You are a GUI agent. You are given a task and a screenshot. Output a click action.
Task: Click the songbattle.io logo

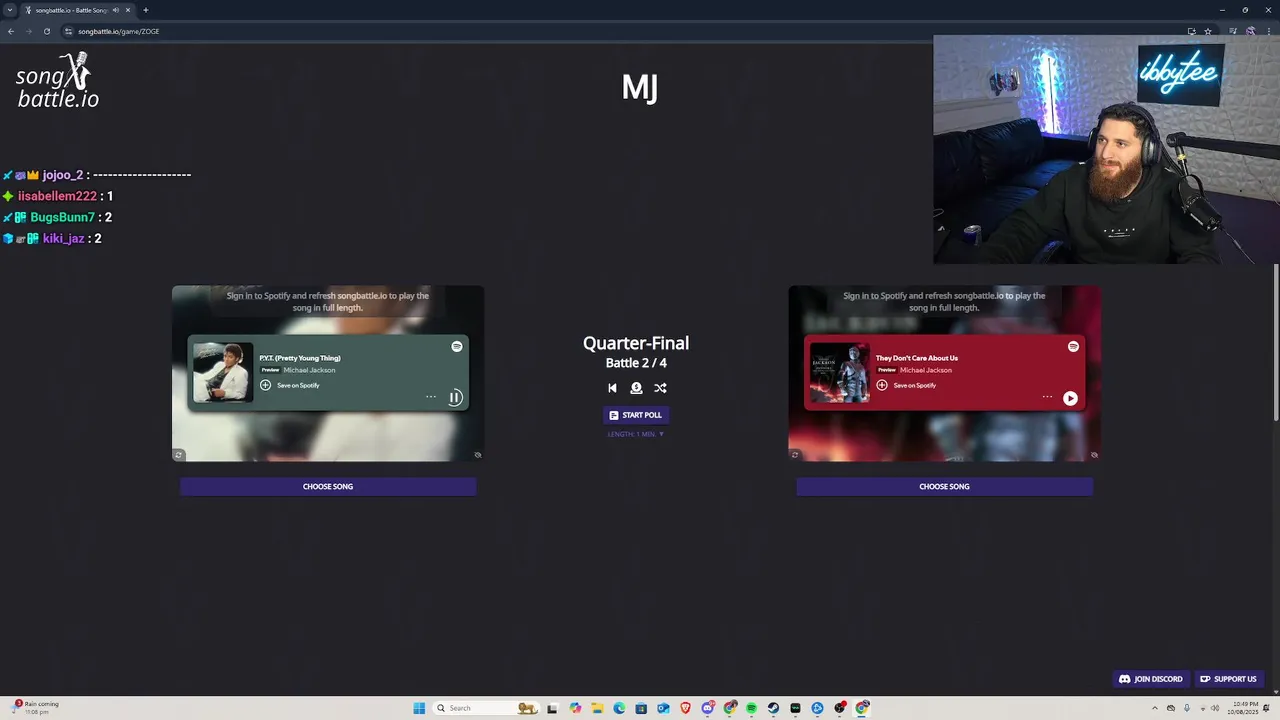(57, 80)
